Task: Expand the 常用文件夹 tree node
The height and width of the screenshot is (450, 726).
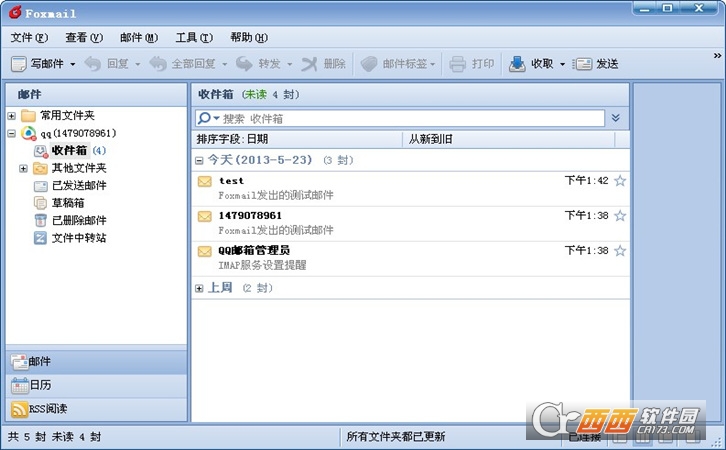Action: 12,116
